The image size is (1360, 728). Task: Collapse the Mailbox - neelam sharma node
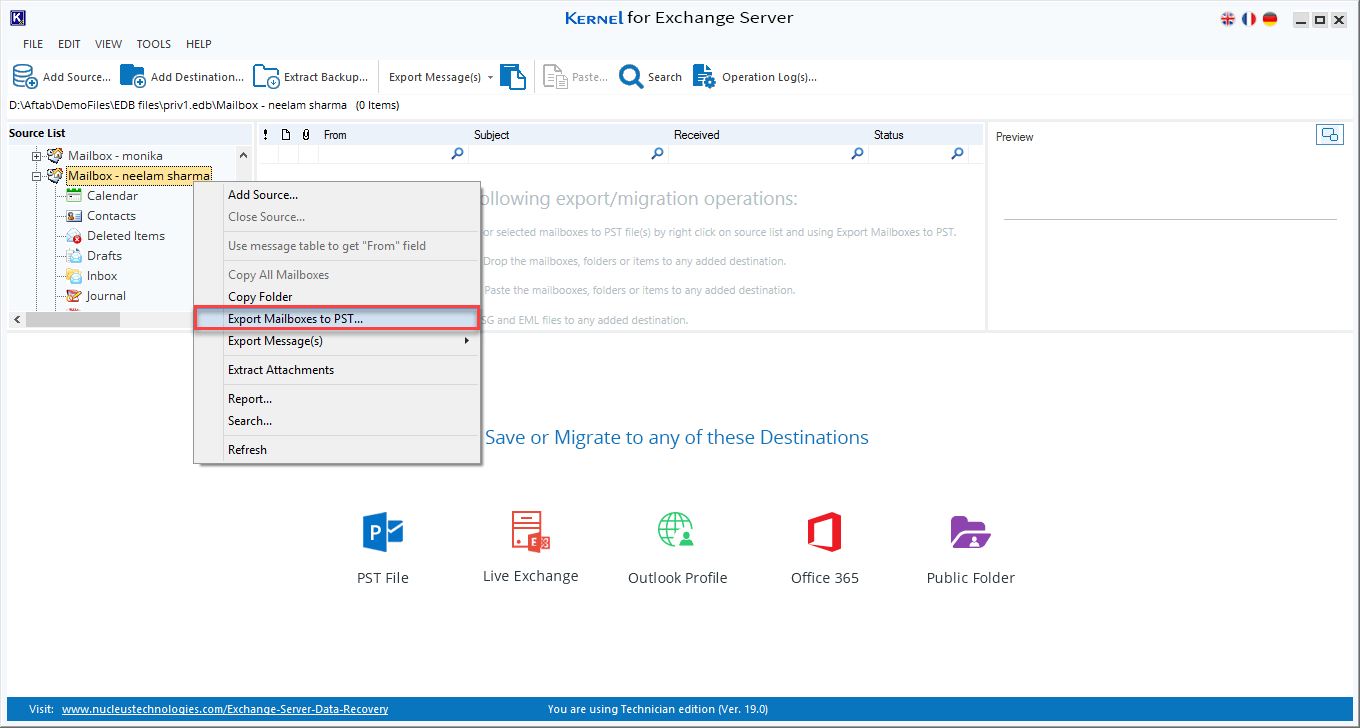coord(37,176)
